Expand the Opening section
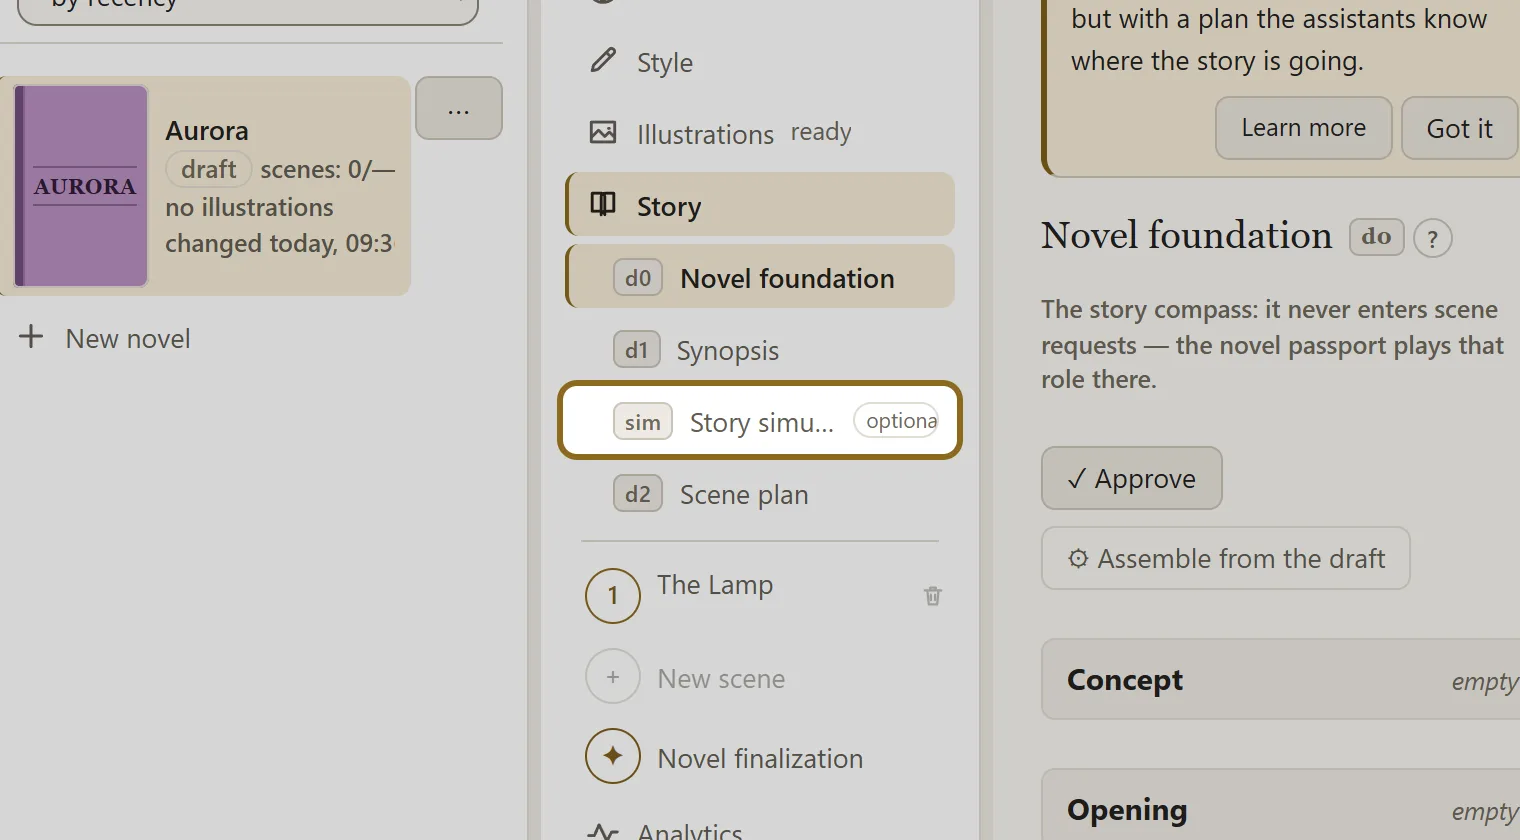 (x=1281, y=806)
